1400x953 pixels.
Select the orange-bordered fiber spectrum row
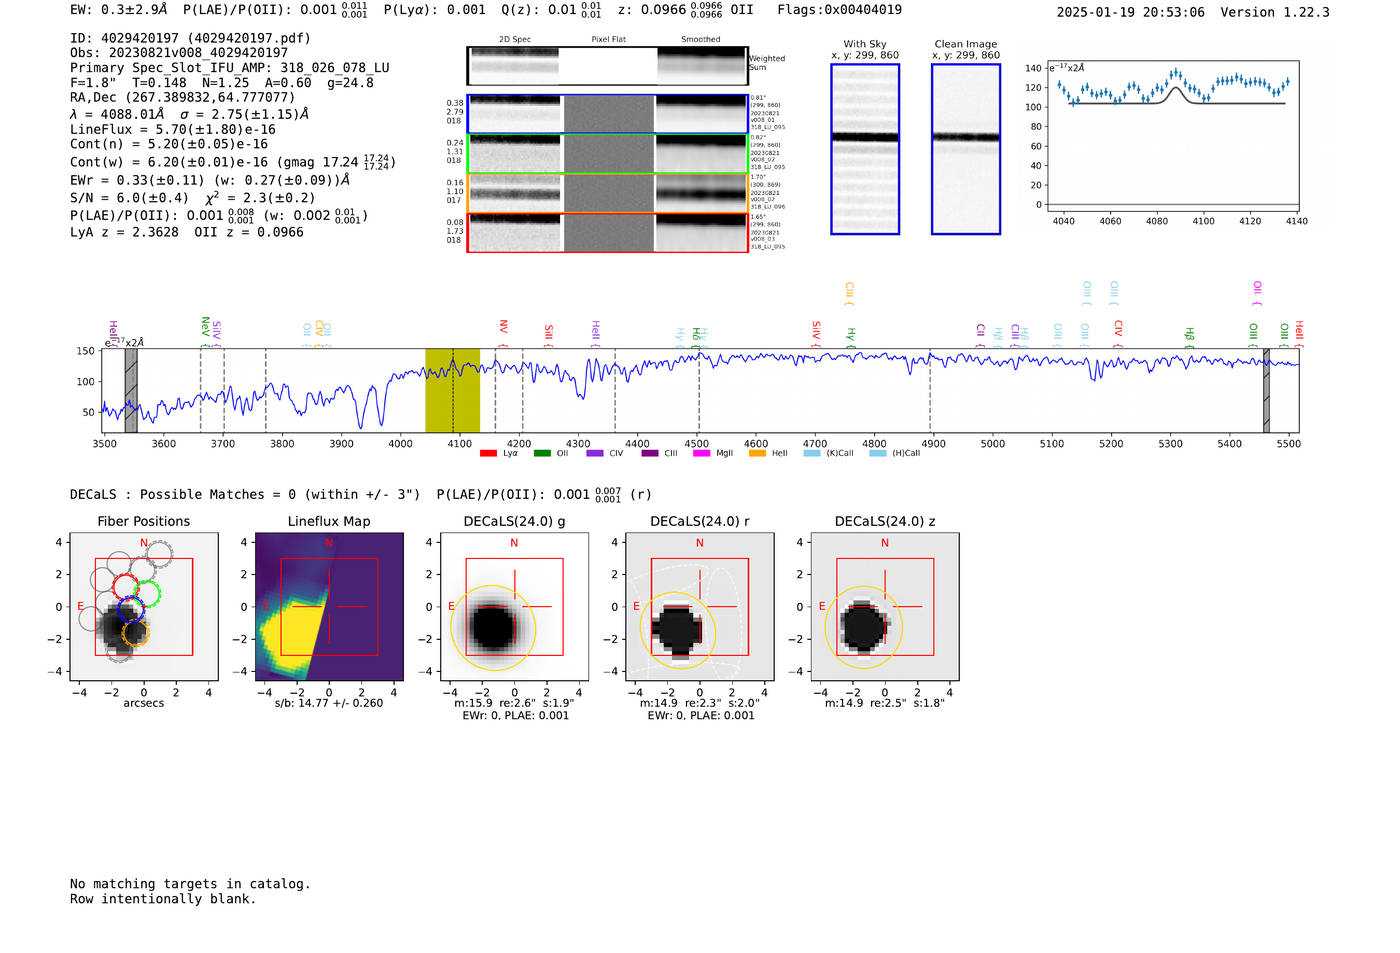tap(607, 193)
